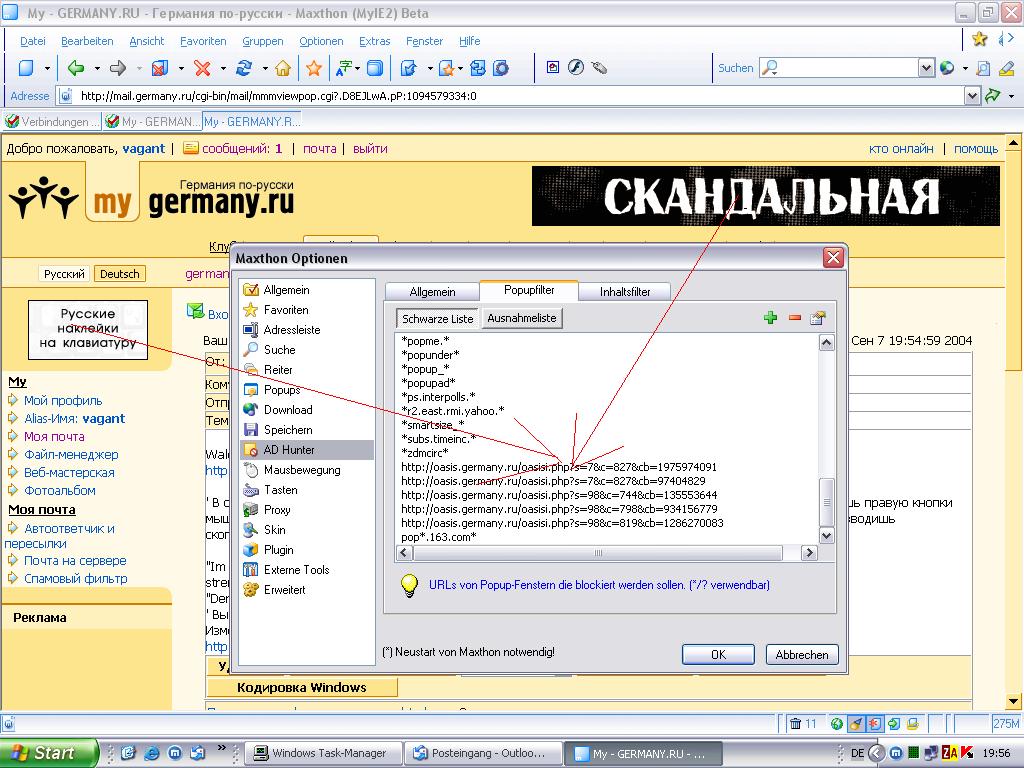Click the Posteingang - Outlook taskbar button

click(483, 754)
